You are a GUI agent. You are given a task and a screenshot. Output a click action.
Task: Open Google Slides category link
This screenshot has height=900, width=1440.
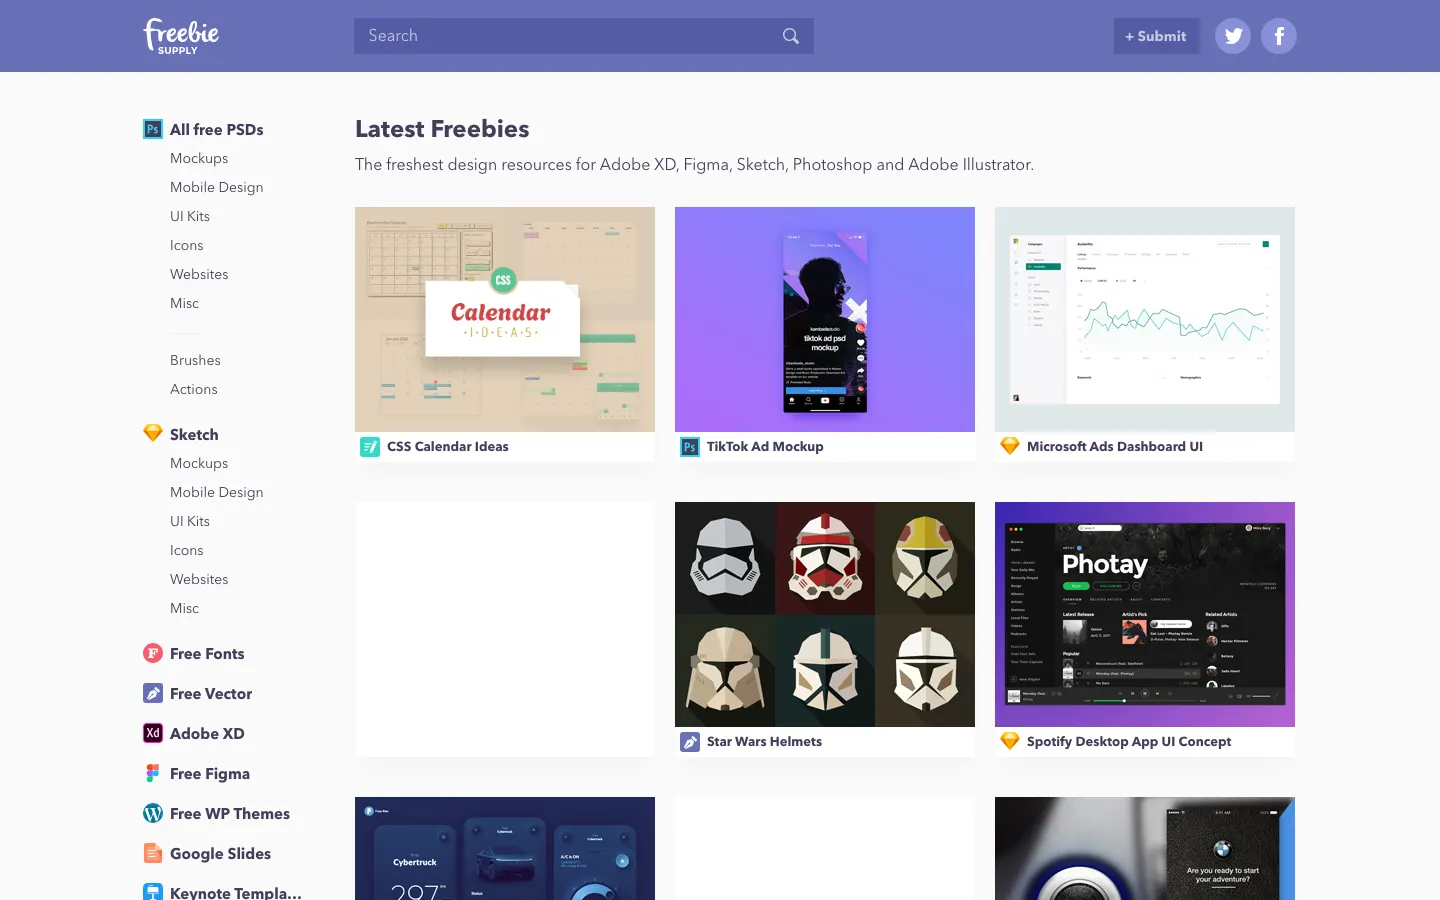220,853
